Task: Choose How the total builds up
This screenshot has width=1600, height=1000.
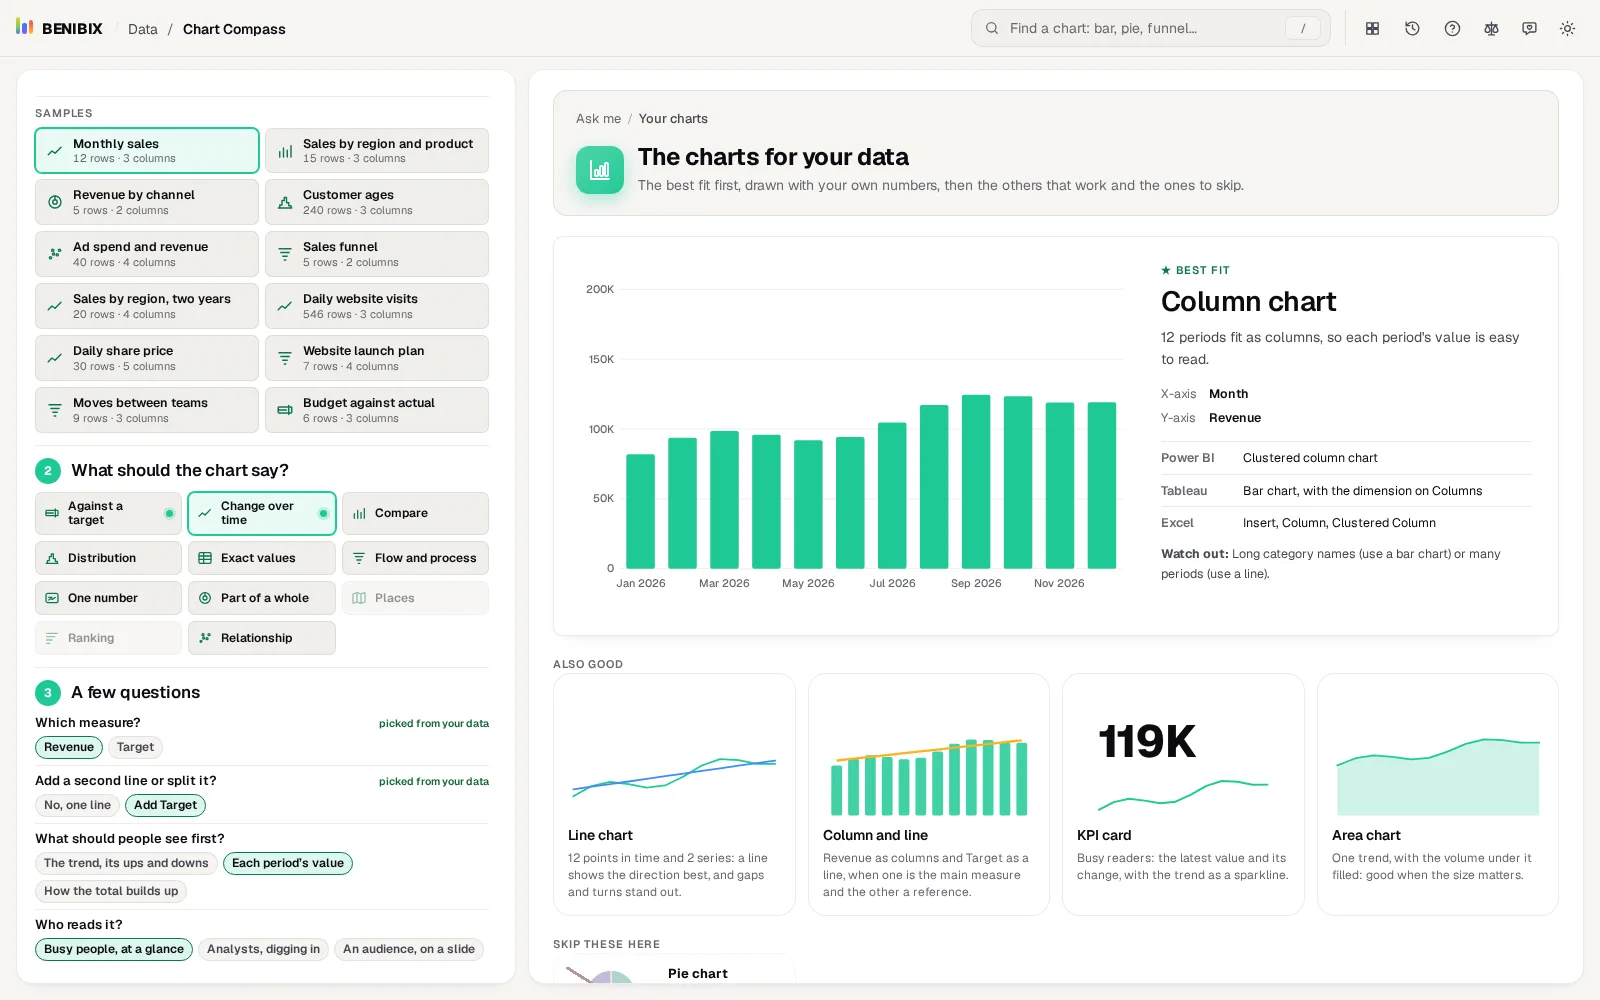Action: click(111, 891)
